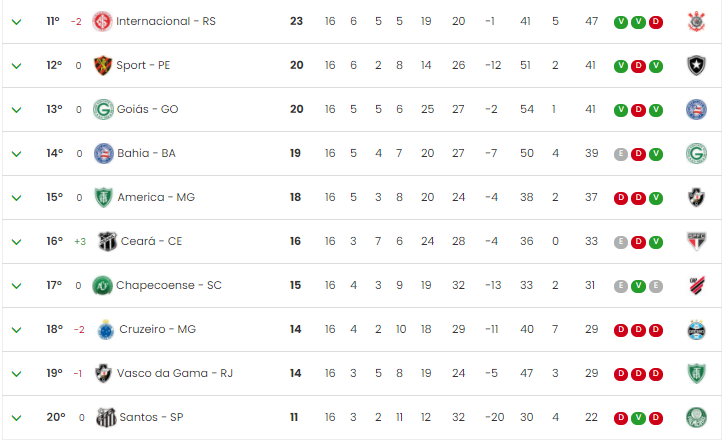726x443 pixels.
Task: Expand the Internacional - RS row chevron
Action: point(16,22)
